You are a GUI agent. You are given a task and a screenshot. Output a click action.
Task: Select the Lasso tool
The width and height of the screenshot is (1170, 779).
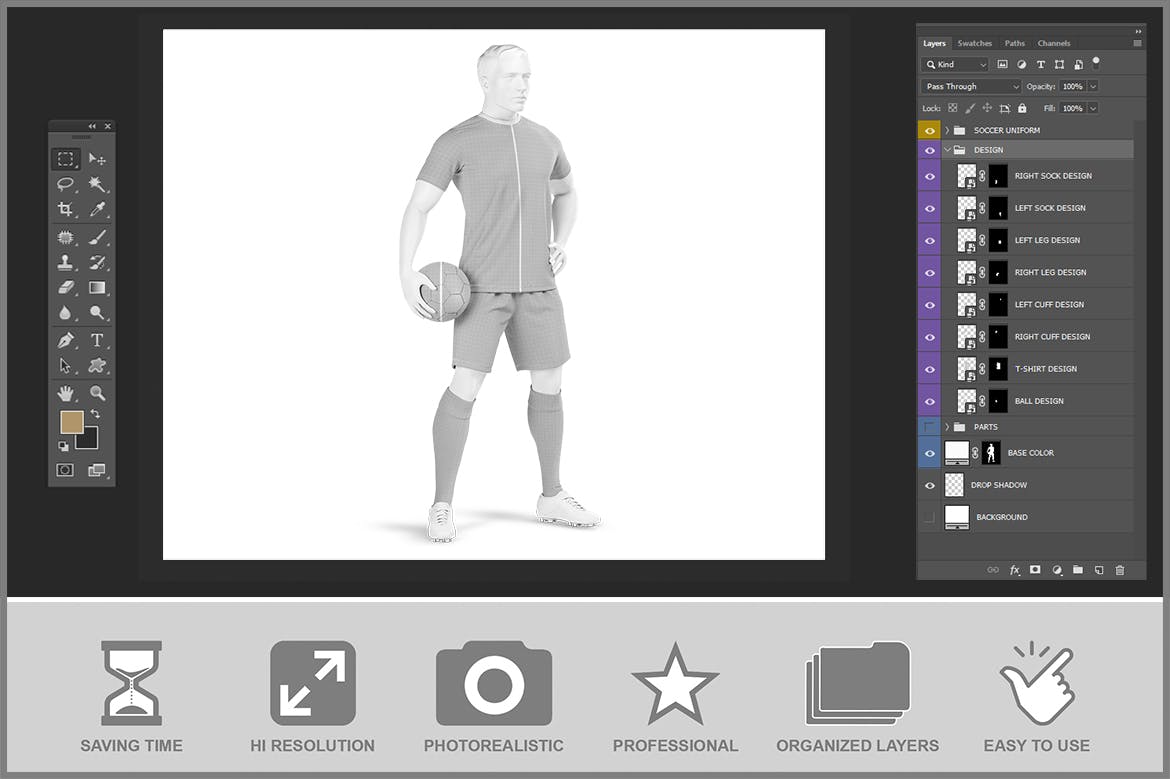pyautogui.click(x=65, y=184)
